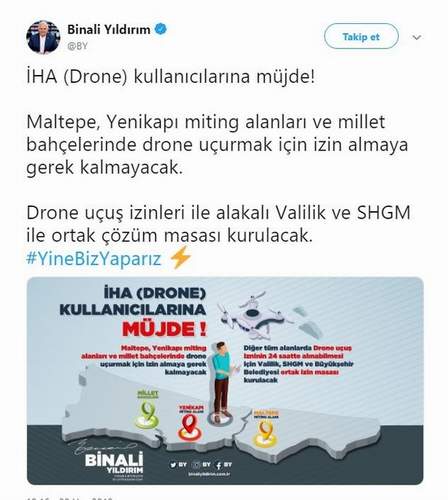Click the Instagram icon in the infographic
448x500 pixels.
pyautogui.click(x=197, y=465)
